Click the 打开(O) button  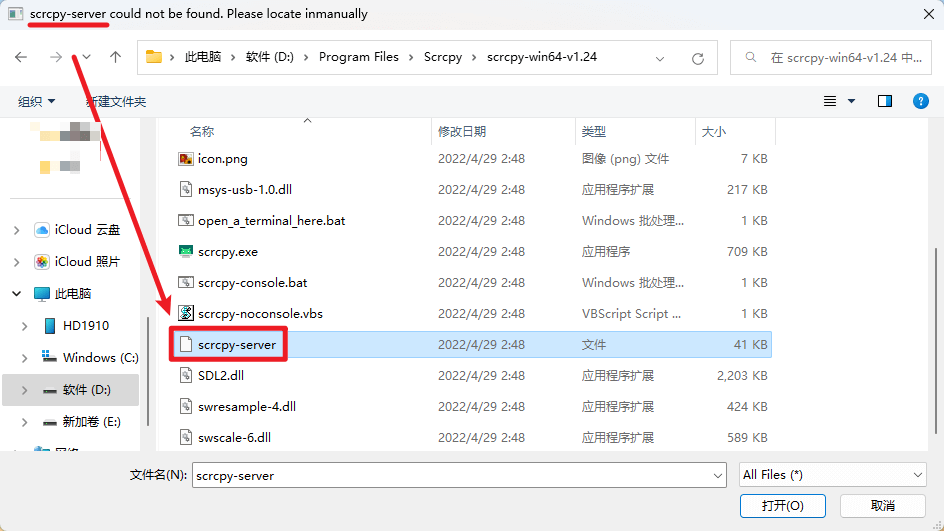click(x=782, y=505)
